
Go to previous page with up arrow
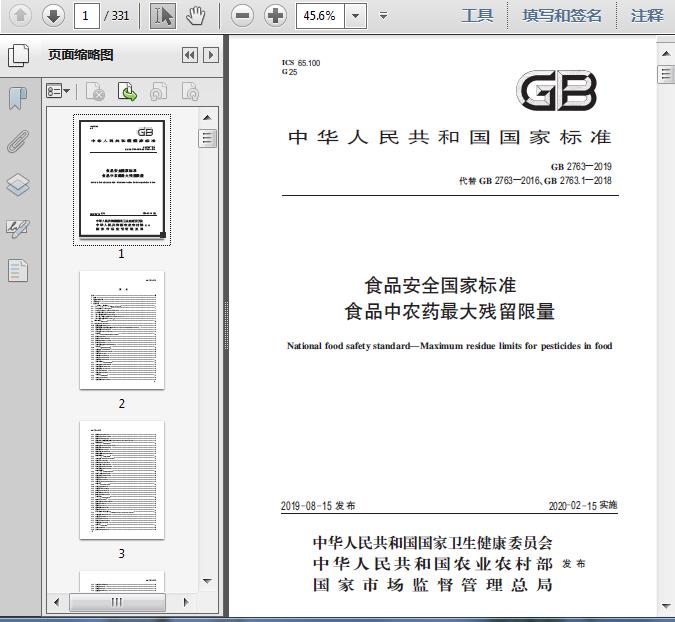pos(20,16)
